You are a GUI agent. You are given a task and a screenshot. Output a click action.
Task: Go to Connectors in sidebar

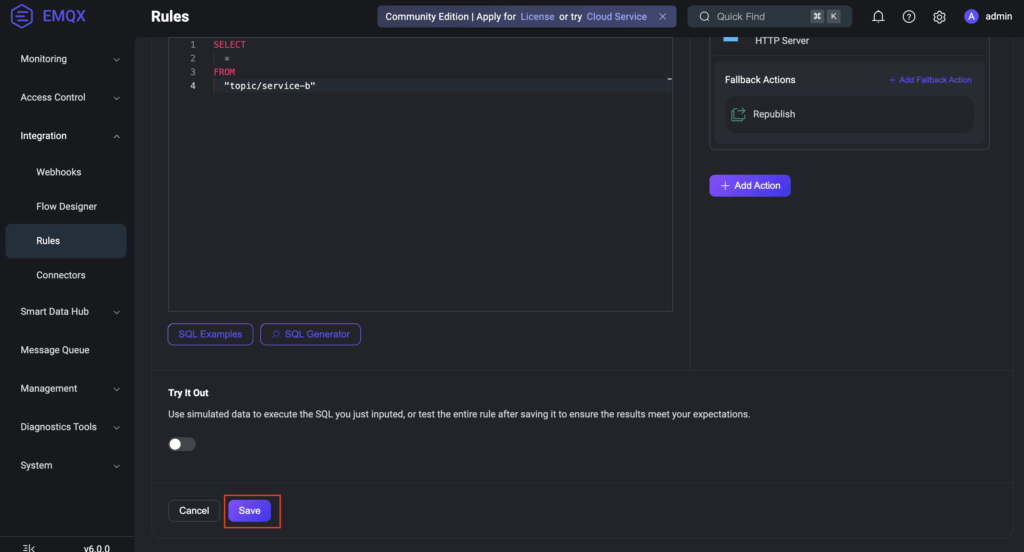pos(61,275)
